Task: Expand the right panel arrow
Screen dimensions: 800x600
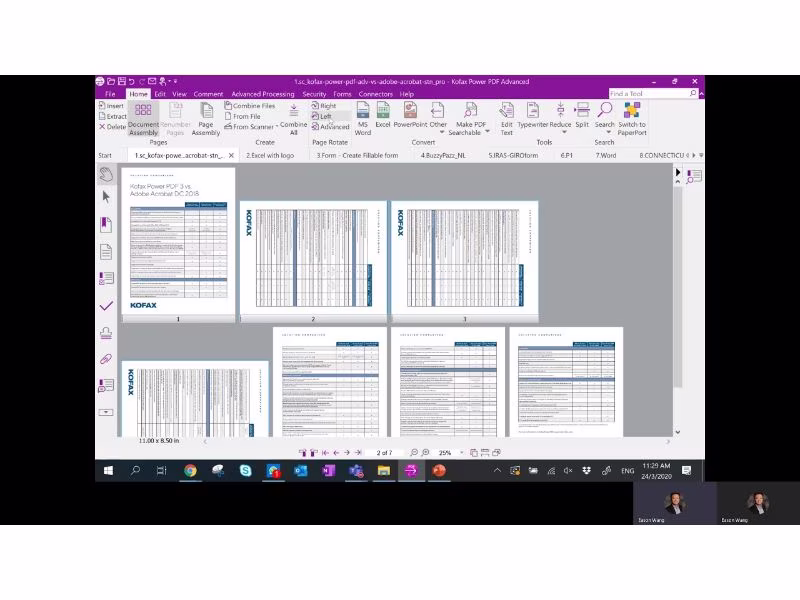Action: 678,172
